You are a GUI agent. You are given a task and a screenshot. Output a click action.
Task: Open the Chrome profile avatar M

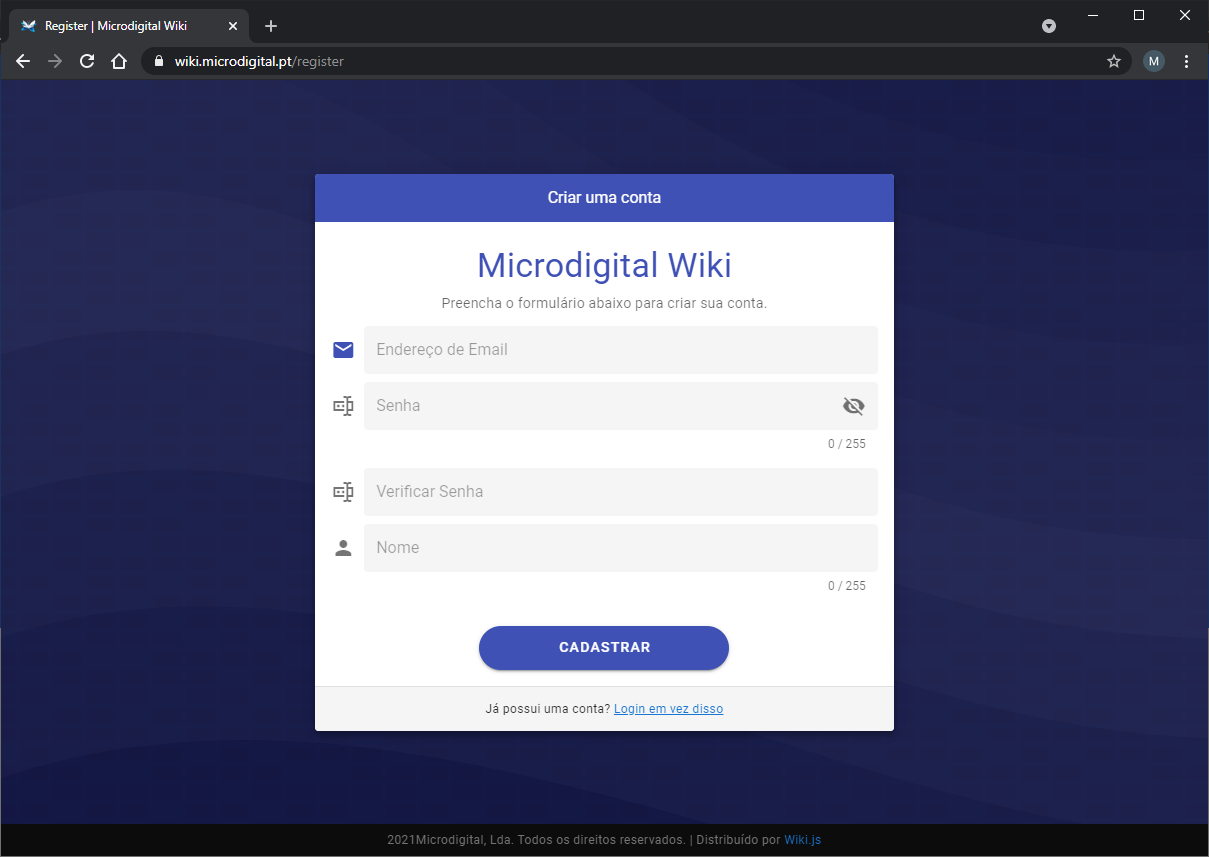click(1154, 61)
